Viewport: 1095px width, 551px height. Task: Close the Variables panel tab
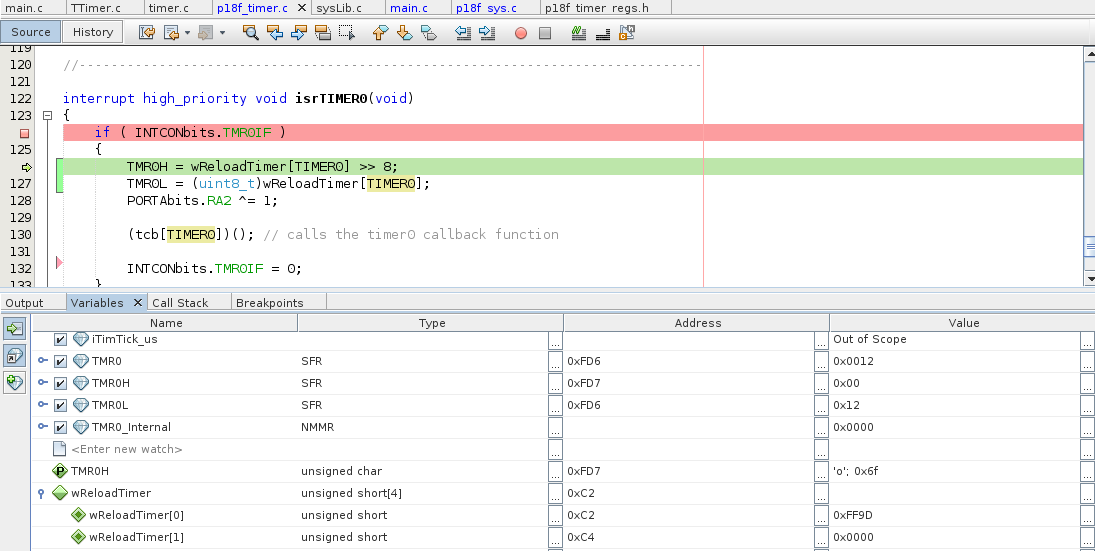tap(138, 302)
